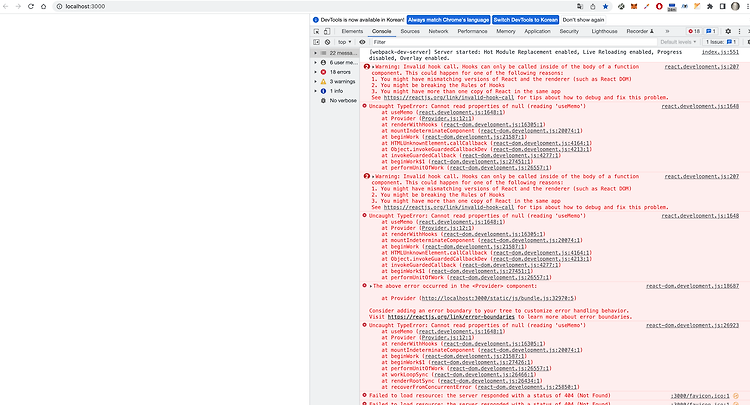Screen dimensions: 750x405
Task: Show more DevTools tabs chevron
Action: click(x=667, y=31)
